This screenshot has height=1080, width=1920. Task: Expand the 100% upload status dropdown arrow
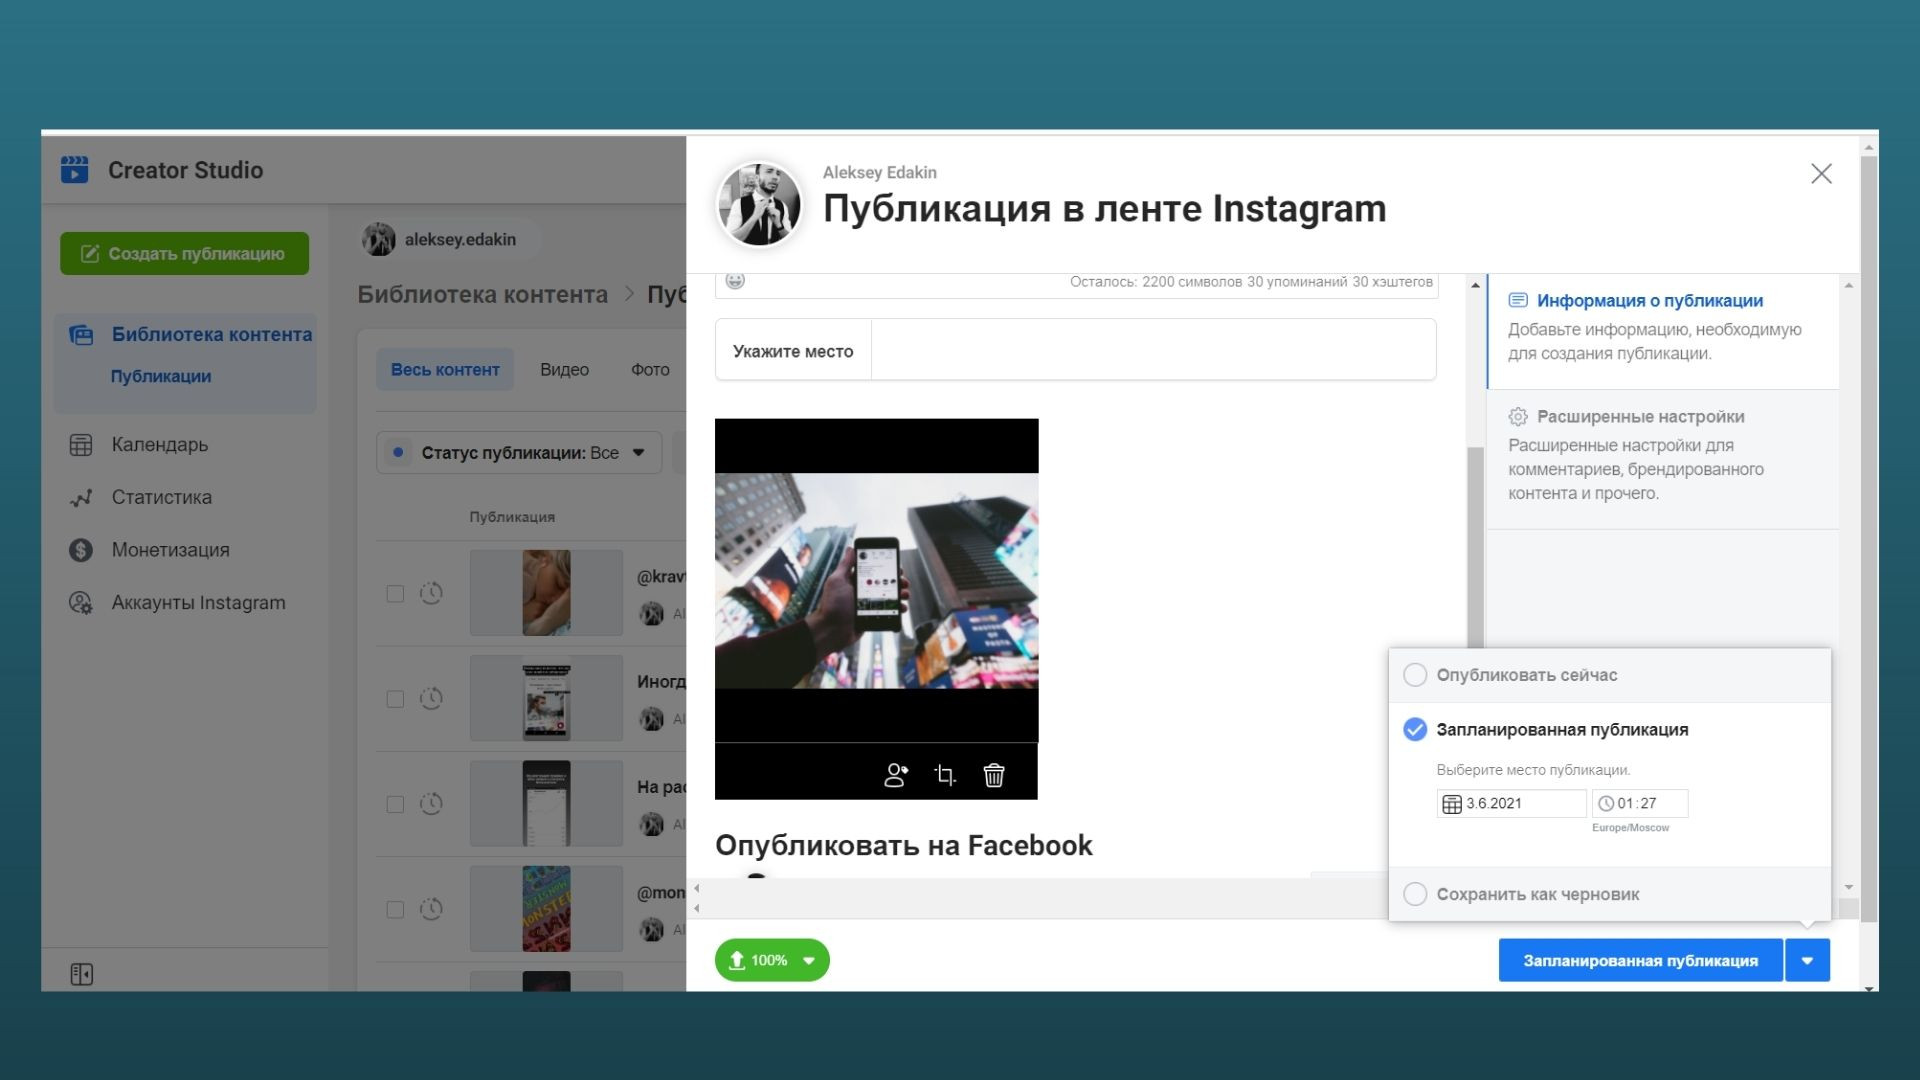point(809,961)
